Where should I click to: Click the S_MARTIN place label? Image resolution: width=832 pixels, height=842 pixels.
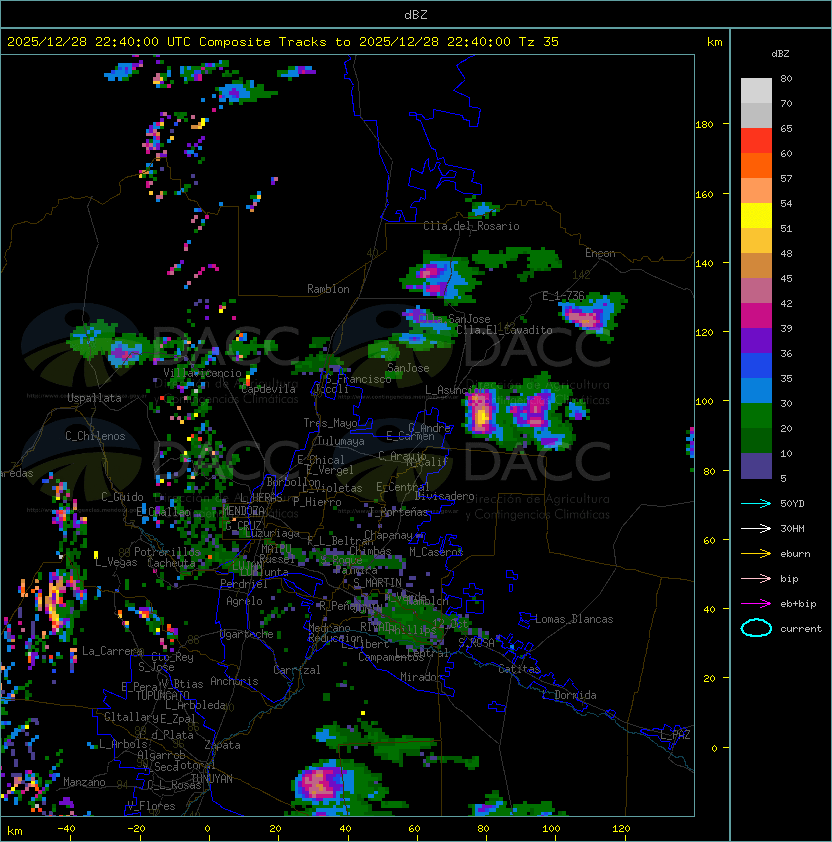[377, 583]
